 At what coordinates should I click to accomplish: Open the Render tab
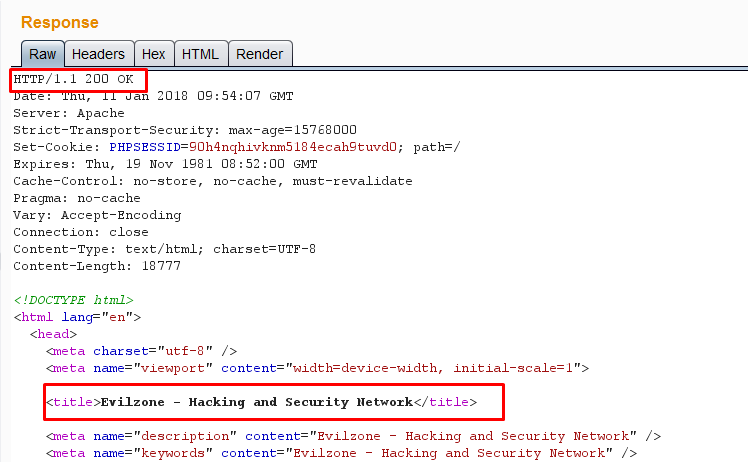[260, 54]
